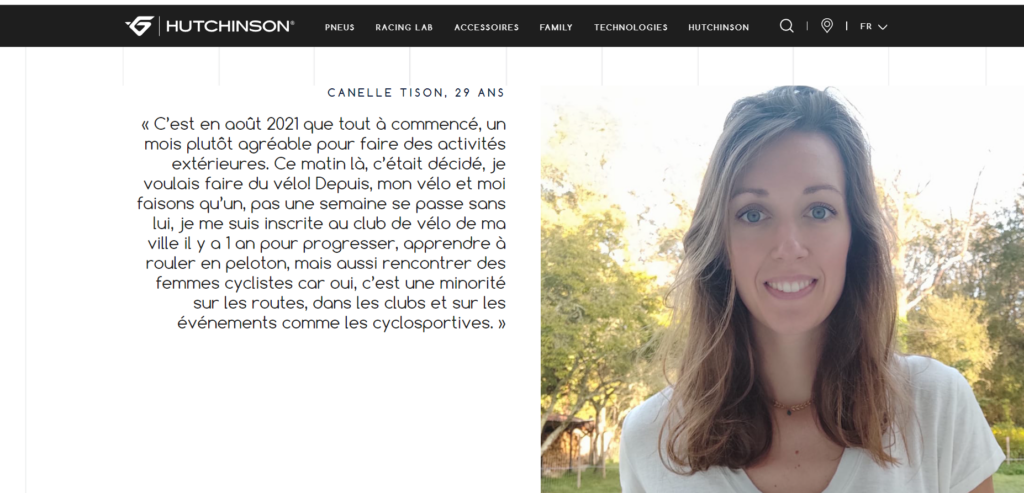
Task: Click the HUTCHINSON brand wordmark
Action: point(230,26)
